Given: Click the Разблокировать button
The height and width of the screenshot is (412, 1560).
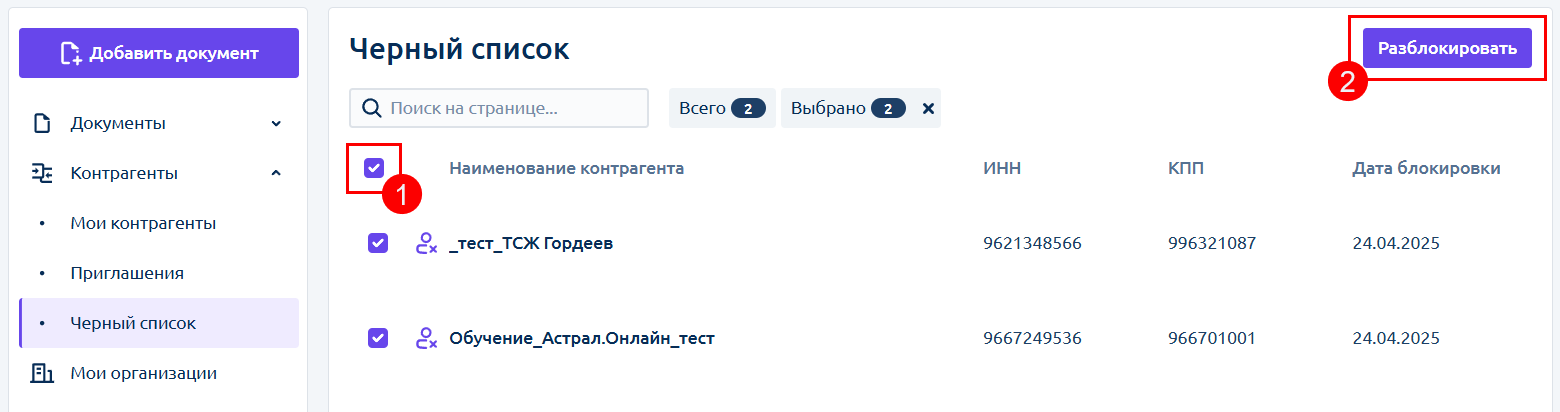Looking at the screenshot, I should point(1447,48).
